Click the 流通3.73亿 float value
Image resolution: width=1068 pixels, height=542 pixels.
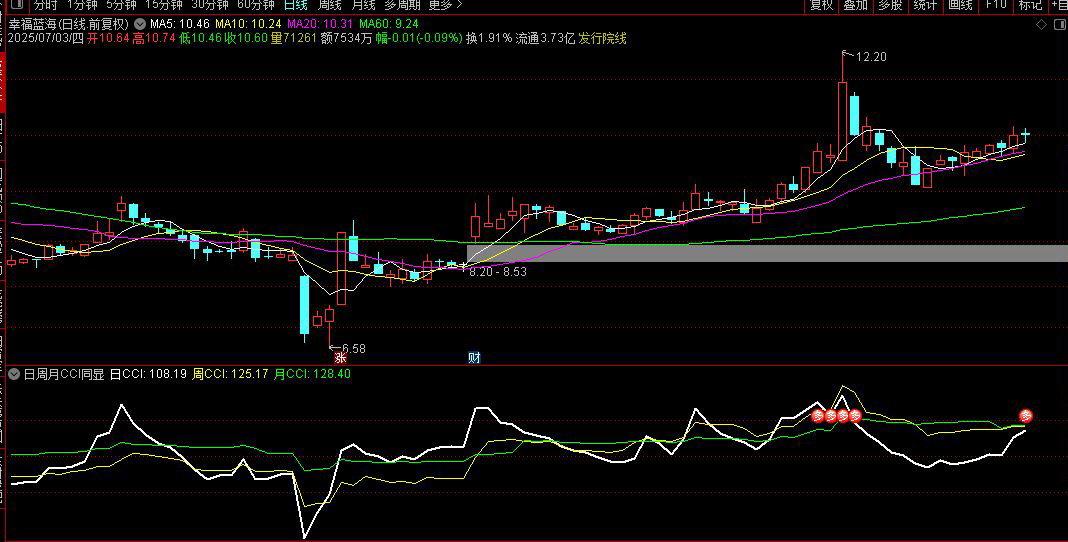(545, 38)
